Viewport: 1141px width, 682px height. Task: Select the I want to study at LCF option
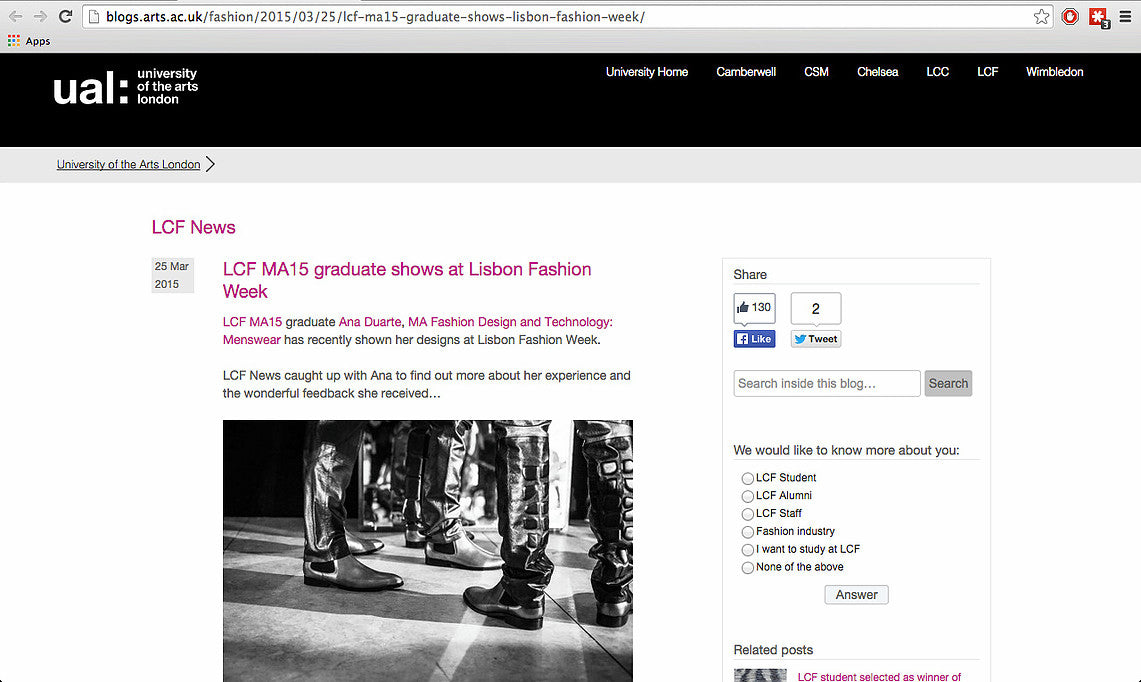pos(747,550)
